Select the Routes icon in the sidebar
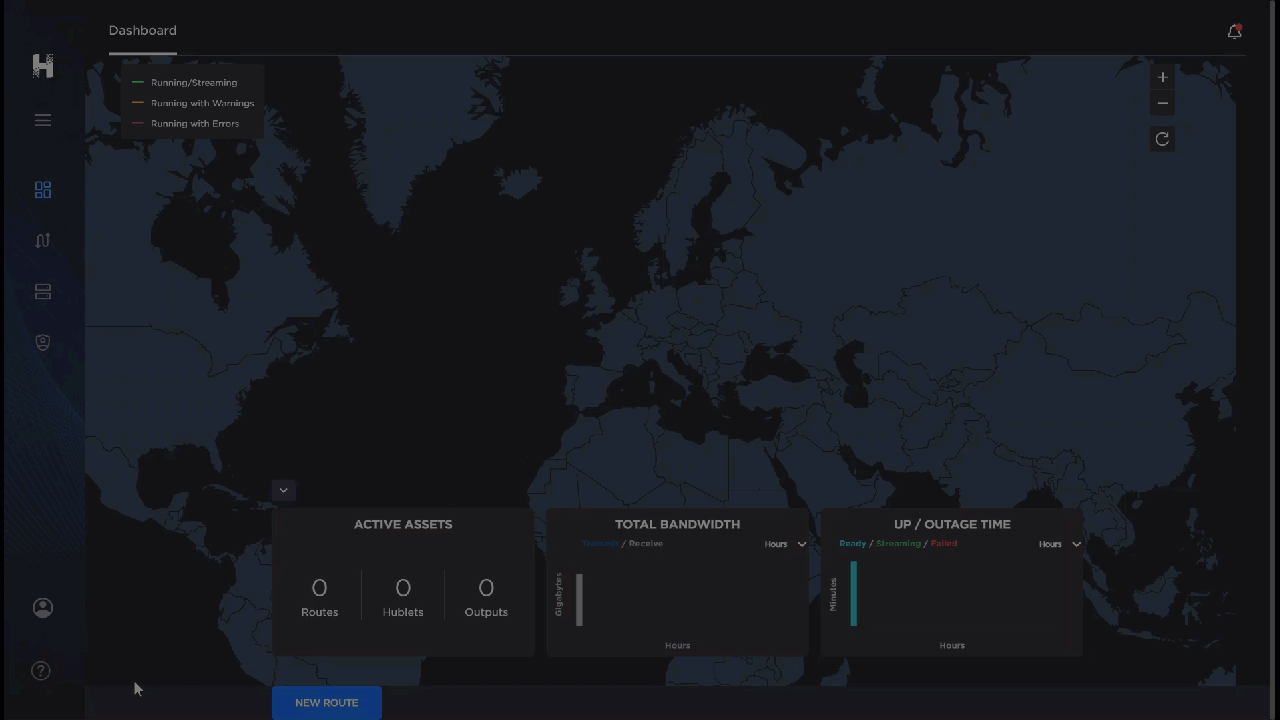The width and height of the screenshot is (1280, 720). tap(43, 240)
